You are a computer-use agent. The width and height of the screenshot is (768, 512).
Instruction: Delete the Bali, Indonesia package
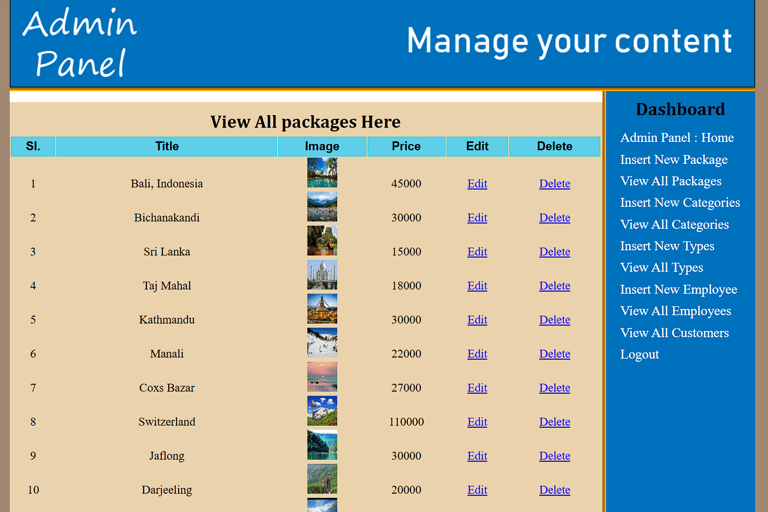[554, 184]
